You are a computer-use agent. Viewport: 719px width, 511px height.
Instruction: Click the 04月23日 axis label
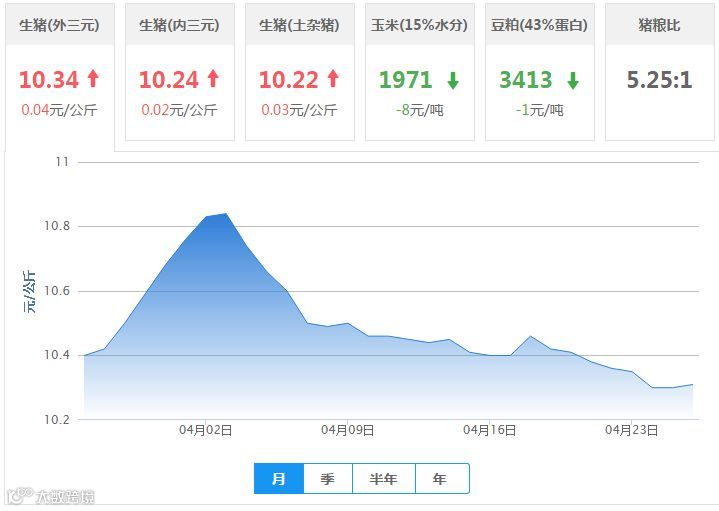click(x=632, y=430)
